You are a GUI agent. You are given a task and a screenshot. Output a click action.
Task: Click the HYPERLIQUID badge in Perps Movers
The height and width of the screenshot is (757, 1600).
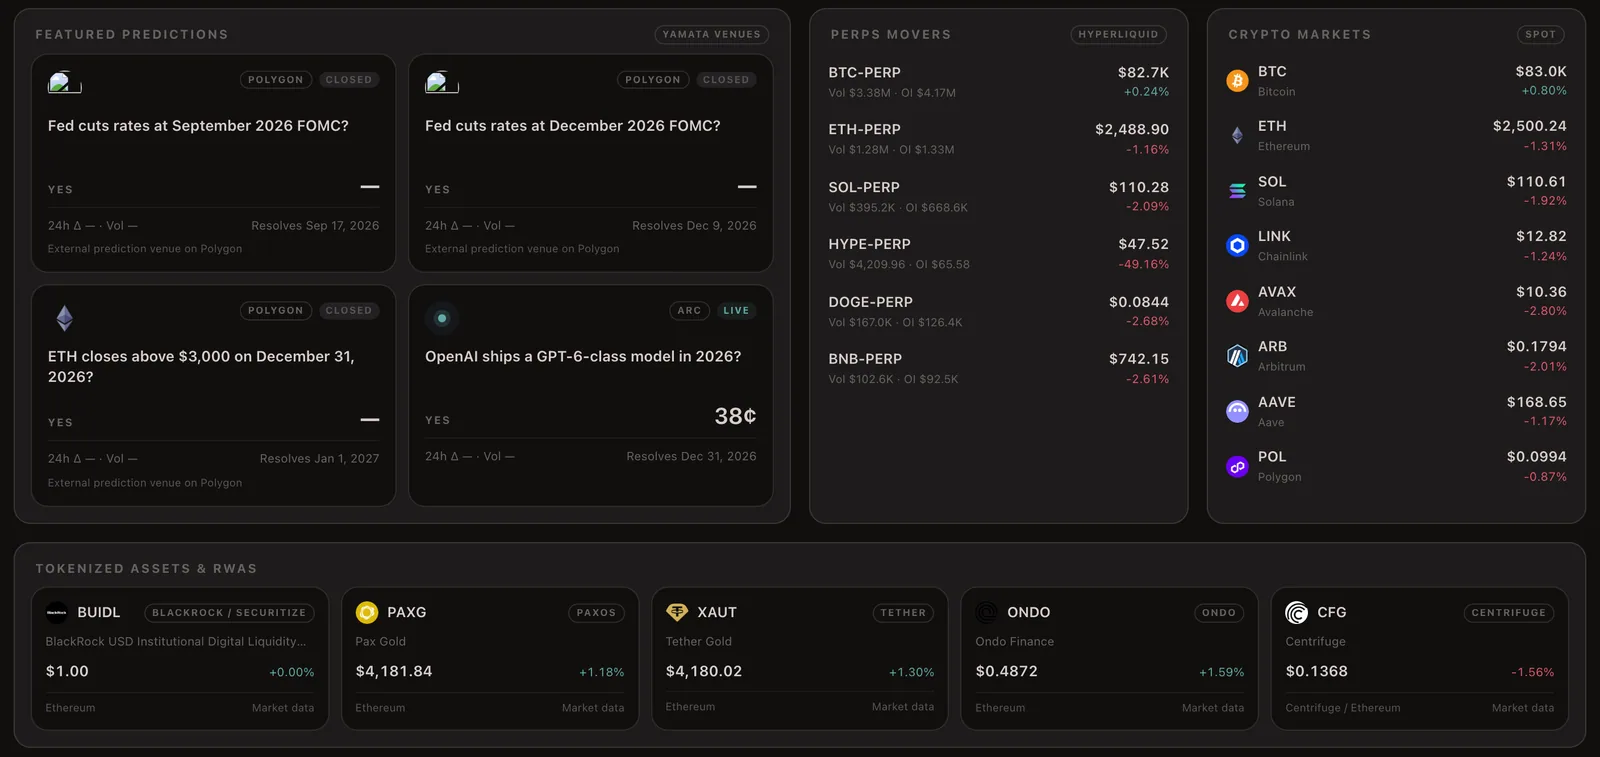[x=1118, y=34]
